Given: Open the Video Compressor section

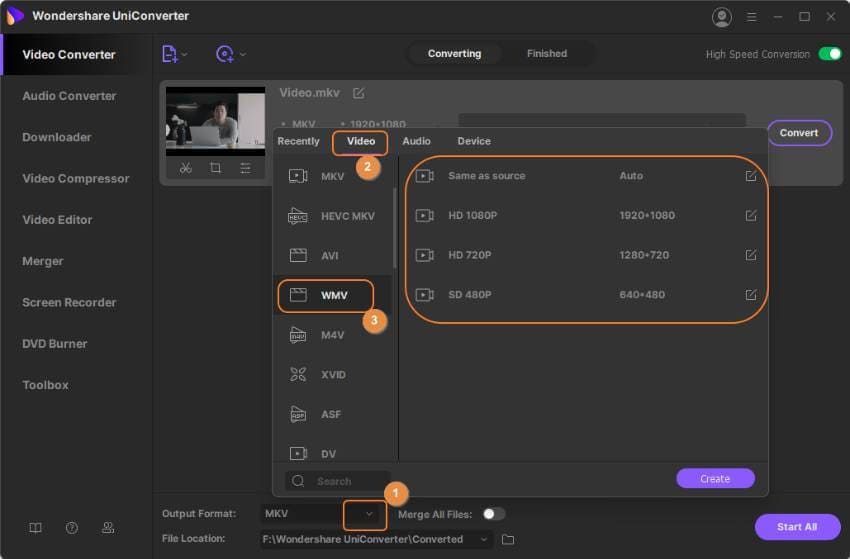Looking at the screenshot, I should coord(76,178).
